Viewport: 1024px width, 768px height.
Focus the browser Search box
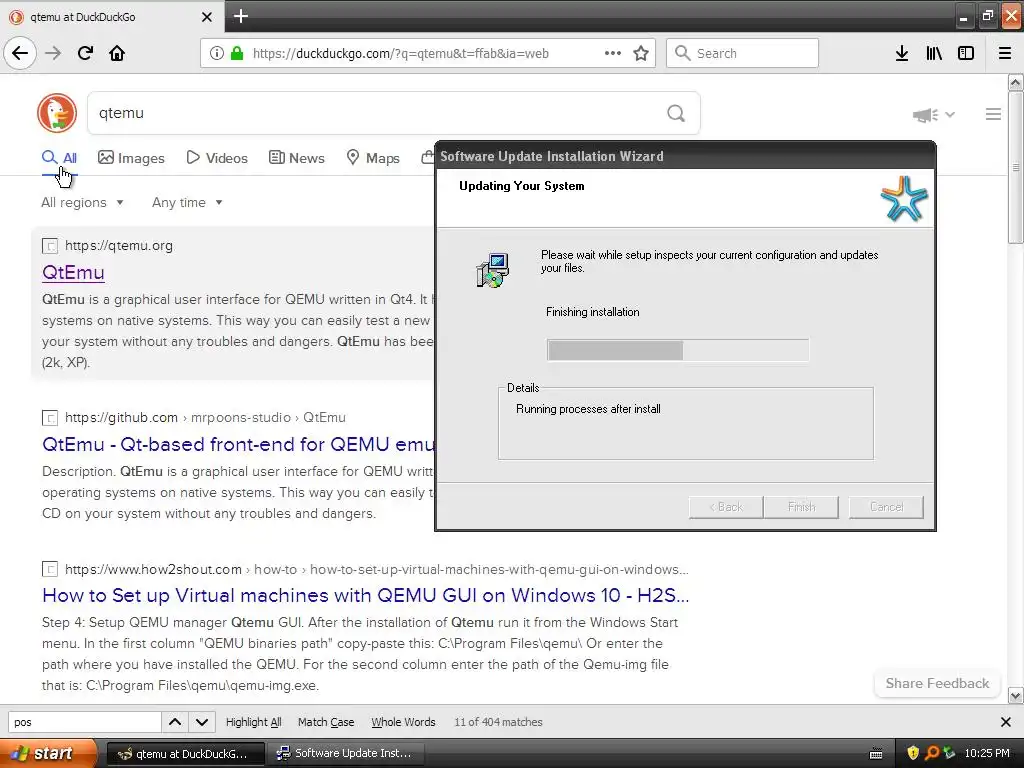[742, 54]
